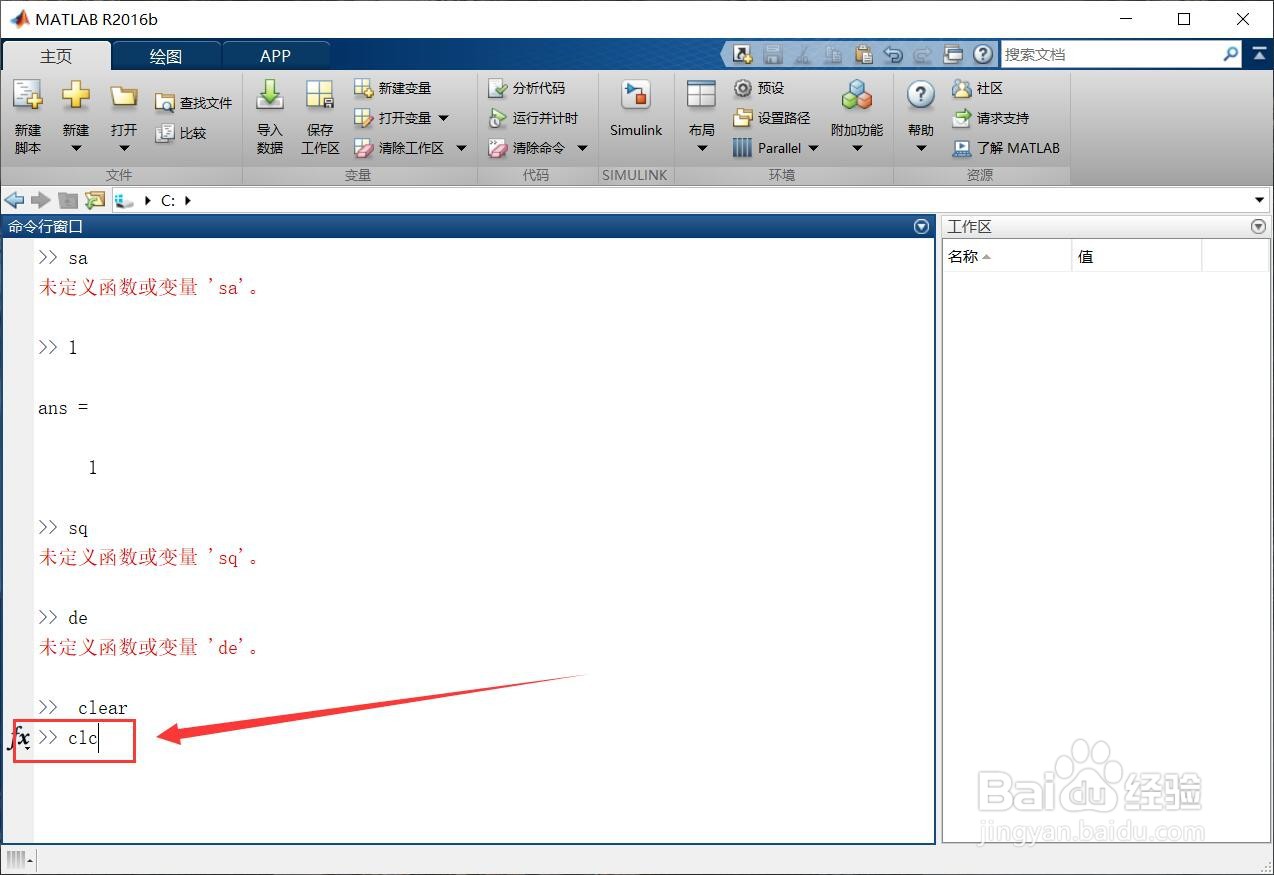Click 运行并计时 (Run and Time)
1274x875 pixels.
(532, 118)
